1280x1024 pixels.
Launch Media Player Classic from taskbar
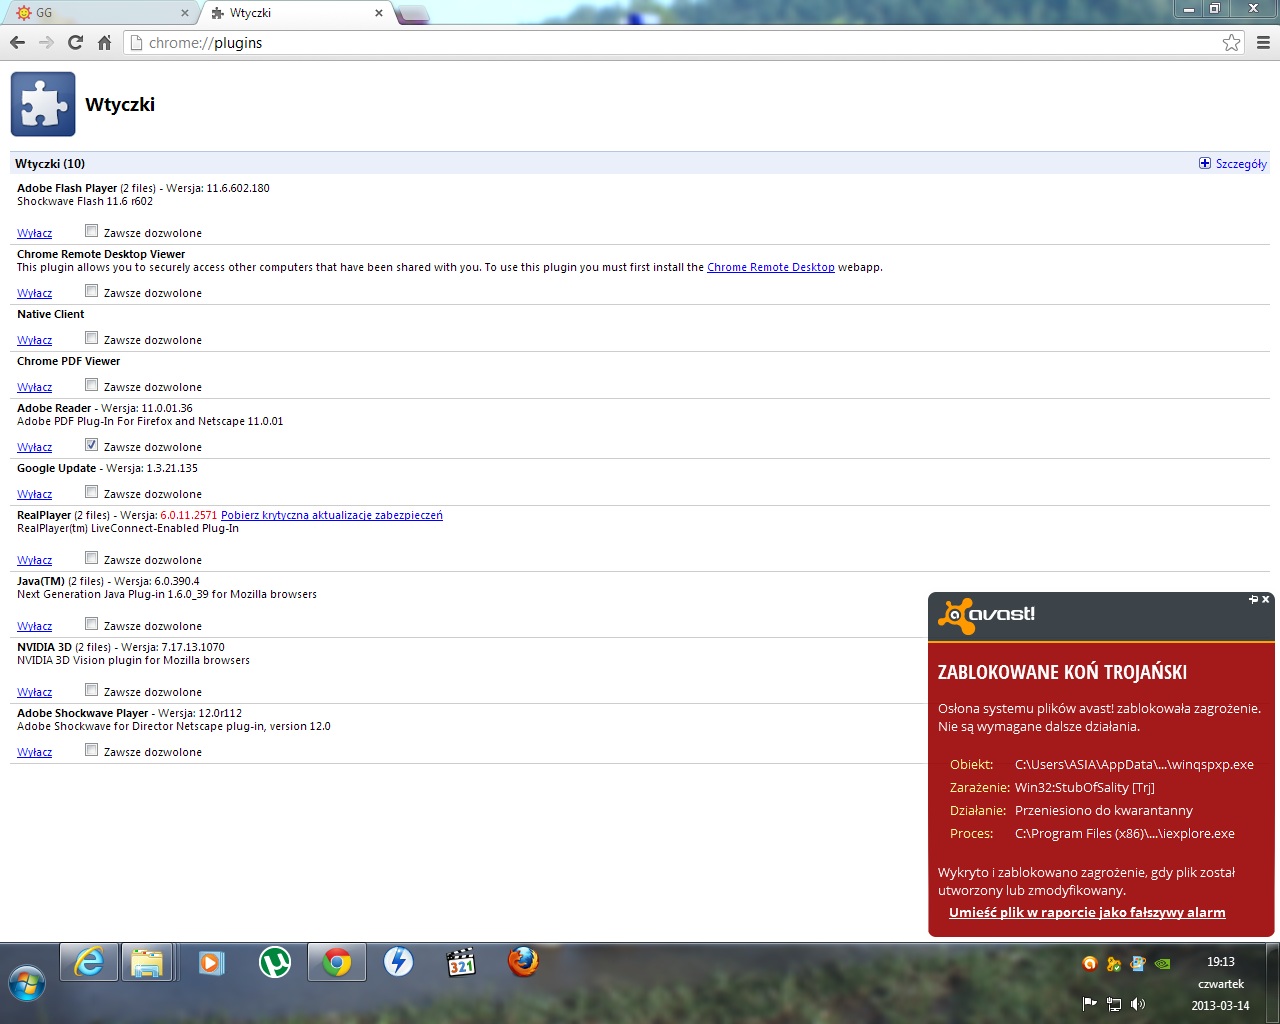(x=461, y=963)
